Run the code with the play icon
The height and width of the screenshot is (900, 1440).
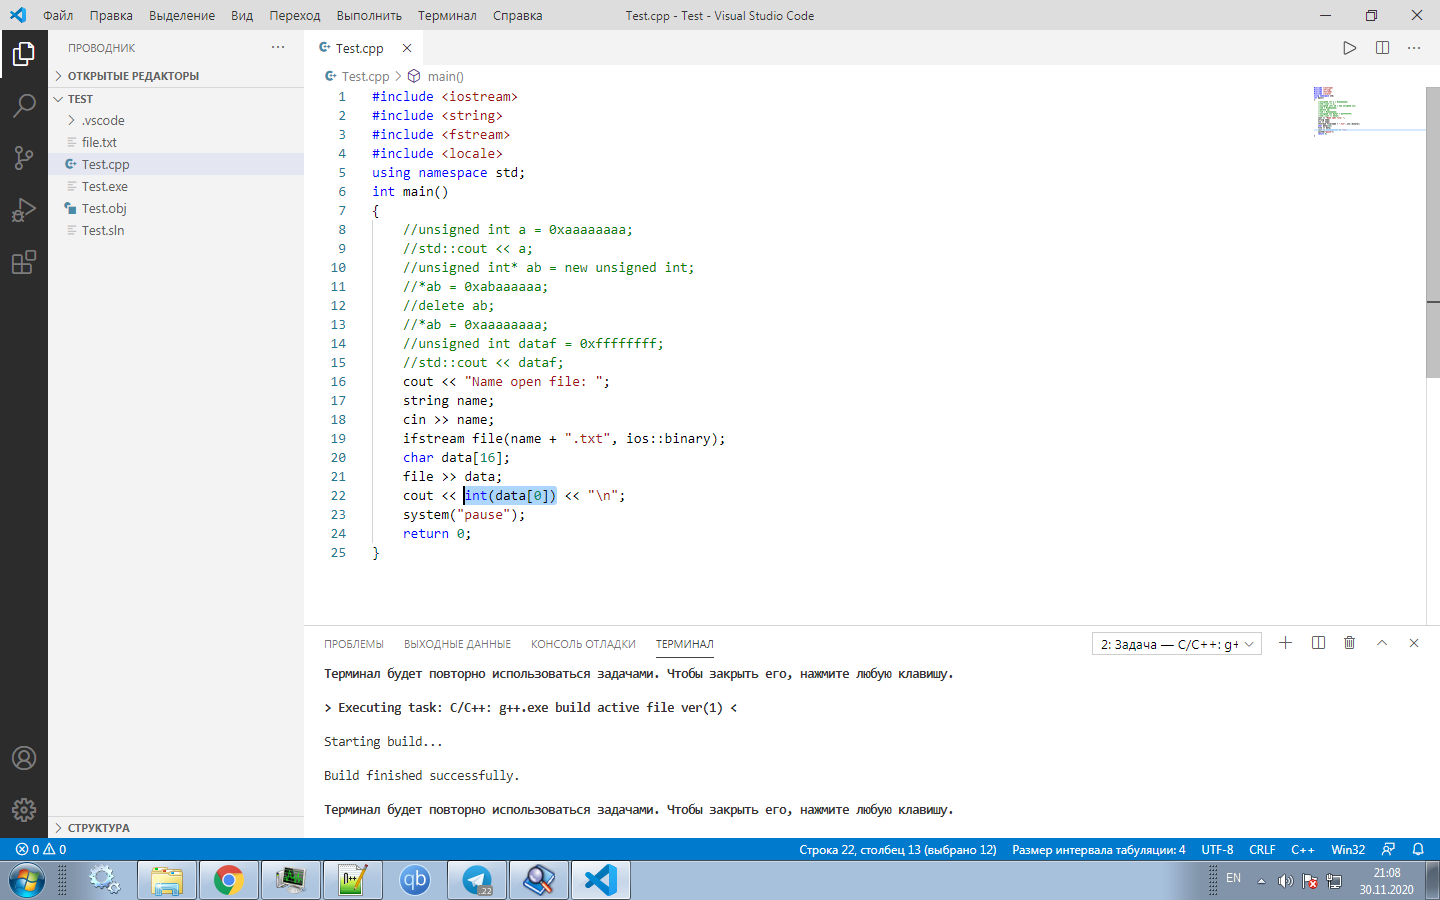click(x=1350, y=48)
